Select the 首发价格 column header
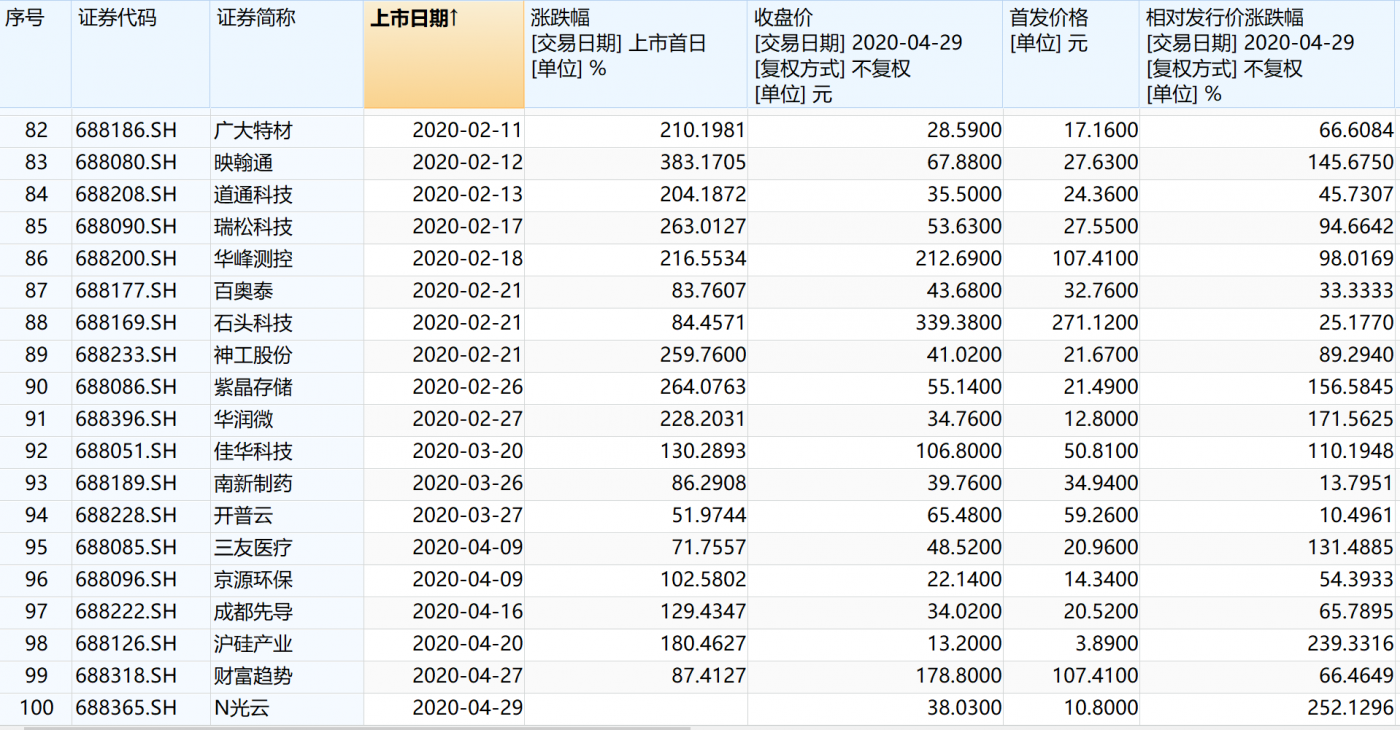This screenshot has width=1400, height=730. [1071, 54]
